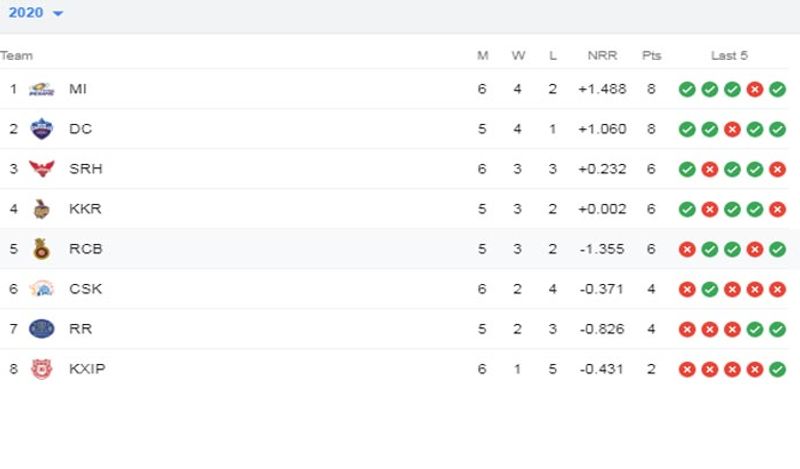Click the Pts column header
The height and width of the screenshot is (469, 800).
651,55
